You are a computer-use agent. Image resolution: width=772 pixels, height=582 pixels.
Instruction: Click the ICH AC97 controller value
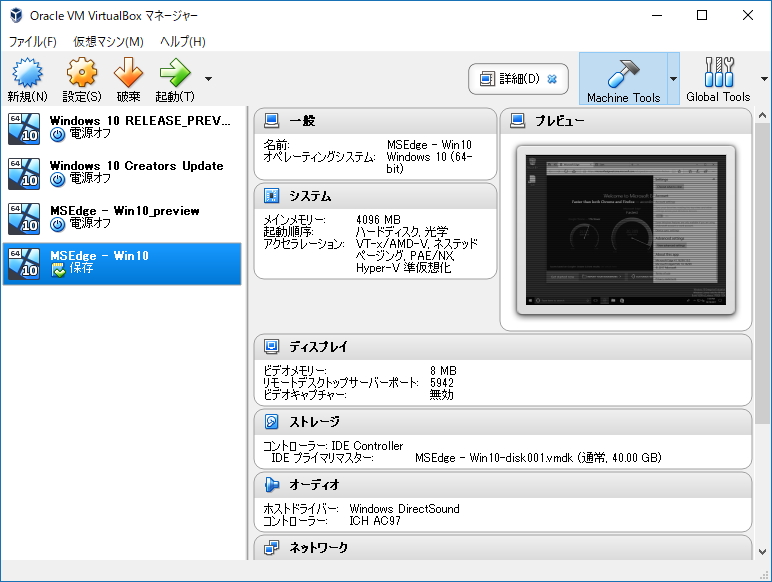click(x=375, y=521)
